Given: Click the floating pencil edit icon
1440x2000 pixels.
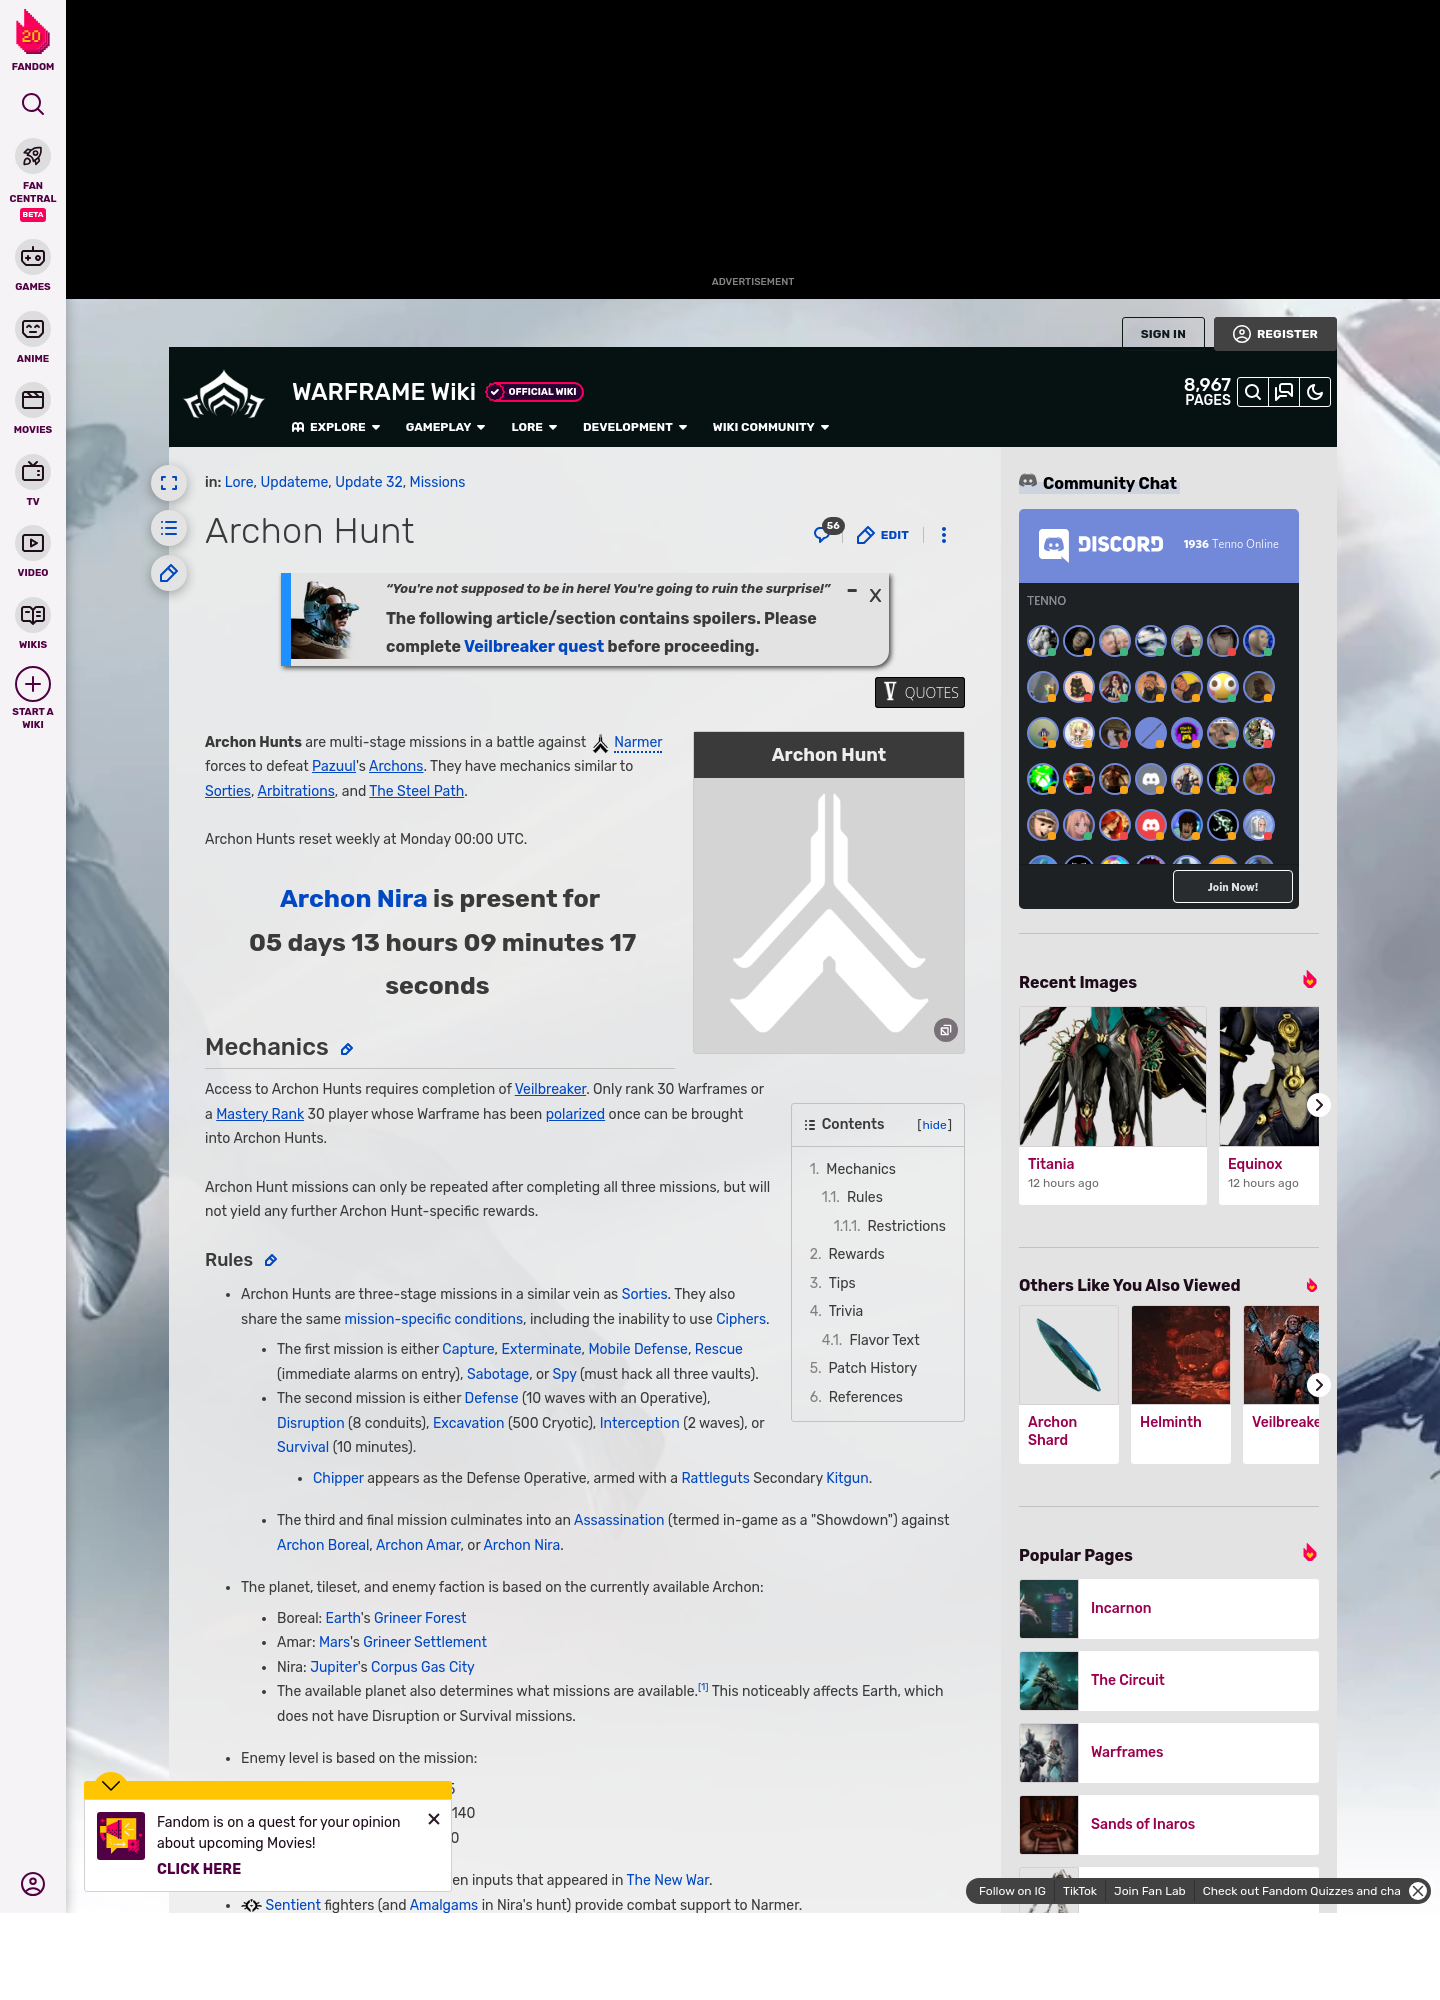Looking at the screenshot, I should coord(169,573).
